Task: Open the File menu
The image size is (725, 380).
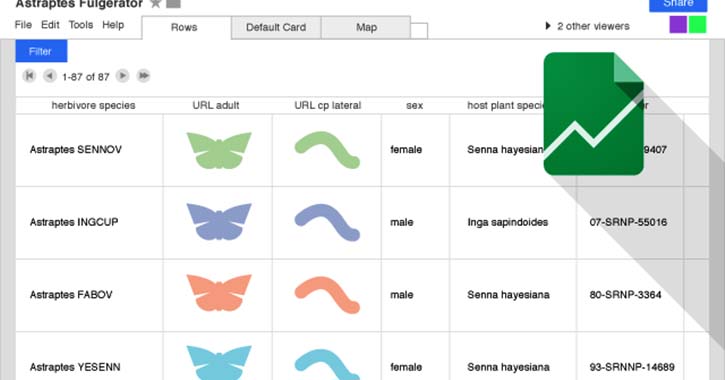Action: pos(23,25)
